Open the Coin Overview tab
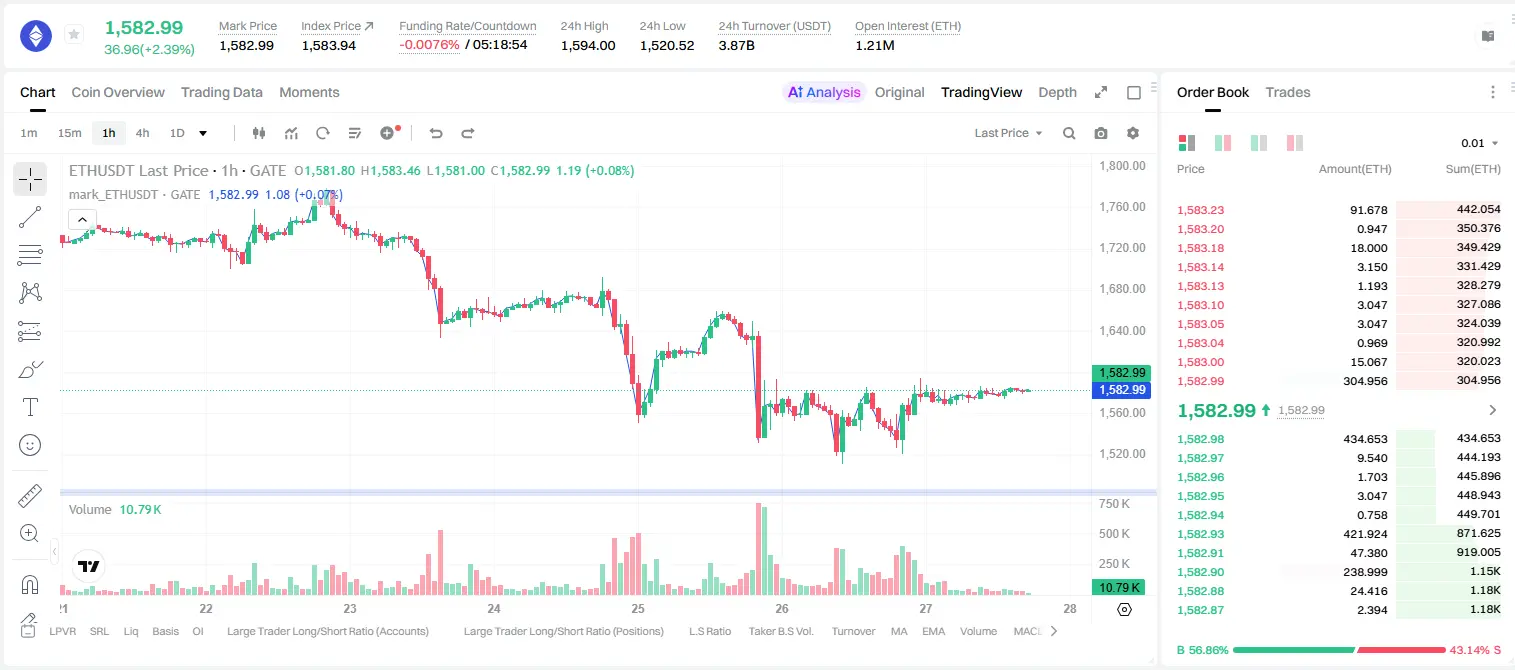 tap(118, 92)
